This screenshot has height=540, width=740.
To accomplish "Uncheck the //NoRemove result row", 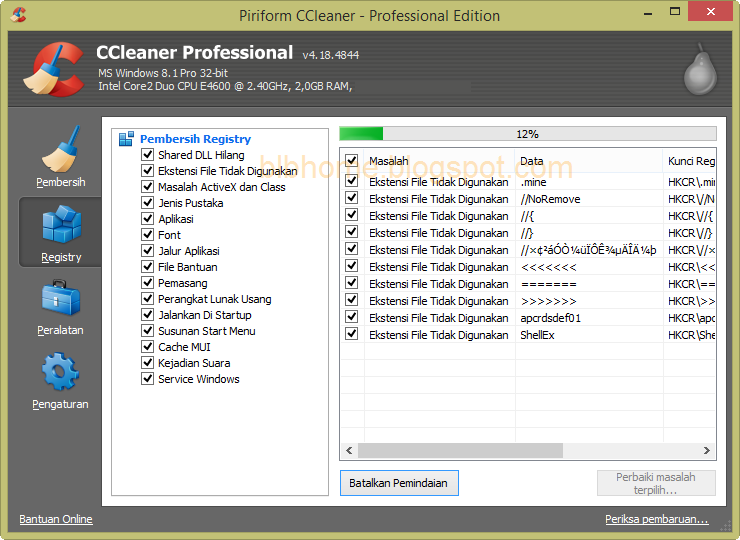I will (x=352, y=198).
